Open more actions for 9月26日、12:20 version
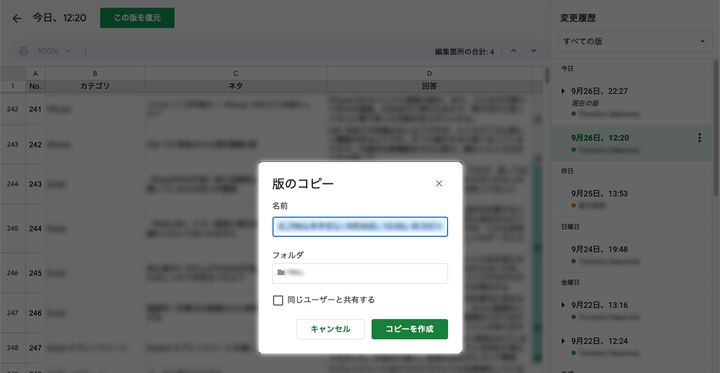 tap(699, 138)
